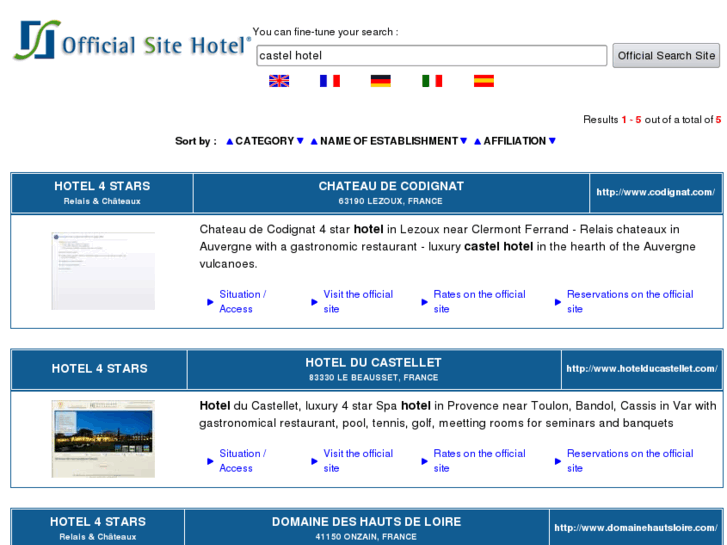Open the http://www.domainehautsloire.com/ link
The height and width of the screenshot is (545, 727).
click(636, 528)
